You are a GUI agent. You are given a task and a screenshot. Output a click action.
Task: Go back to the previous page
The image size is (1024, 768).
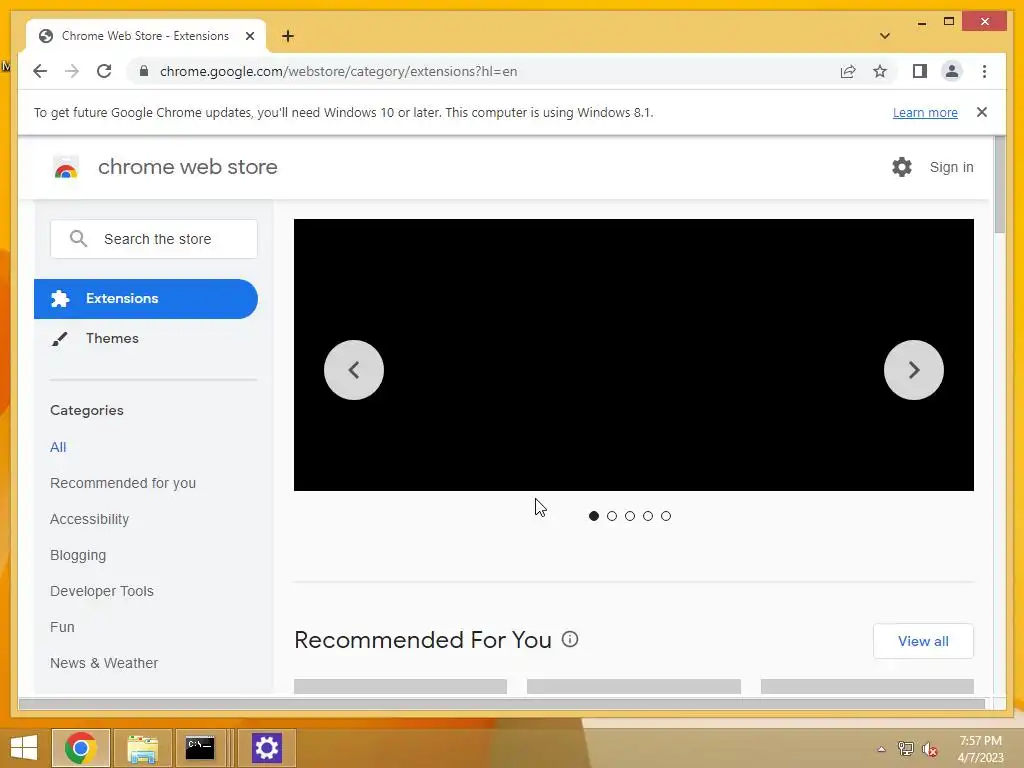[x=40, y=71]
